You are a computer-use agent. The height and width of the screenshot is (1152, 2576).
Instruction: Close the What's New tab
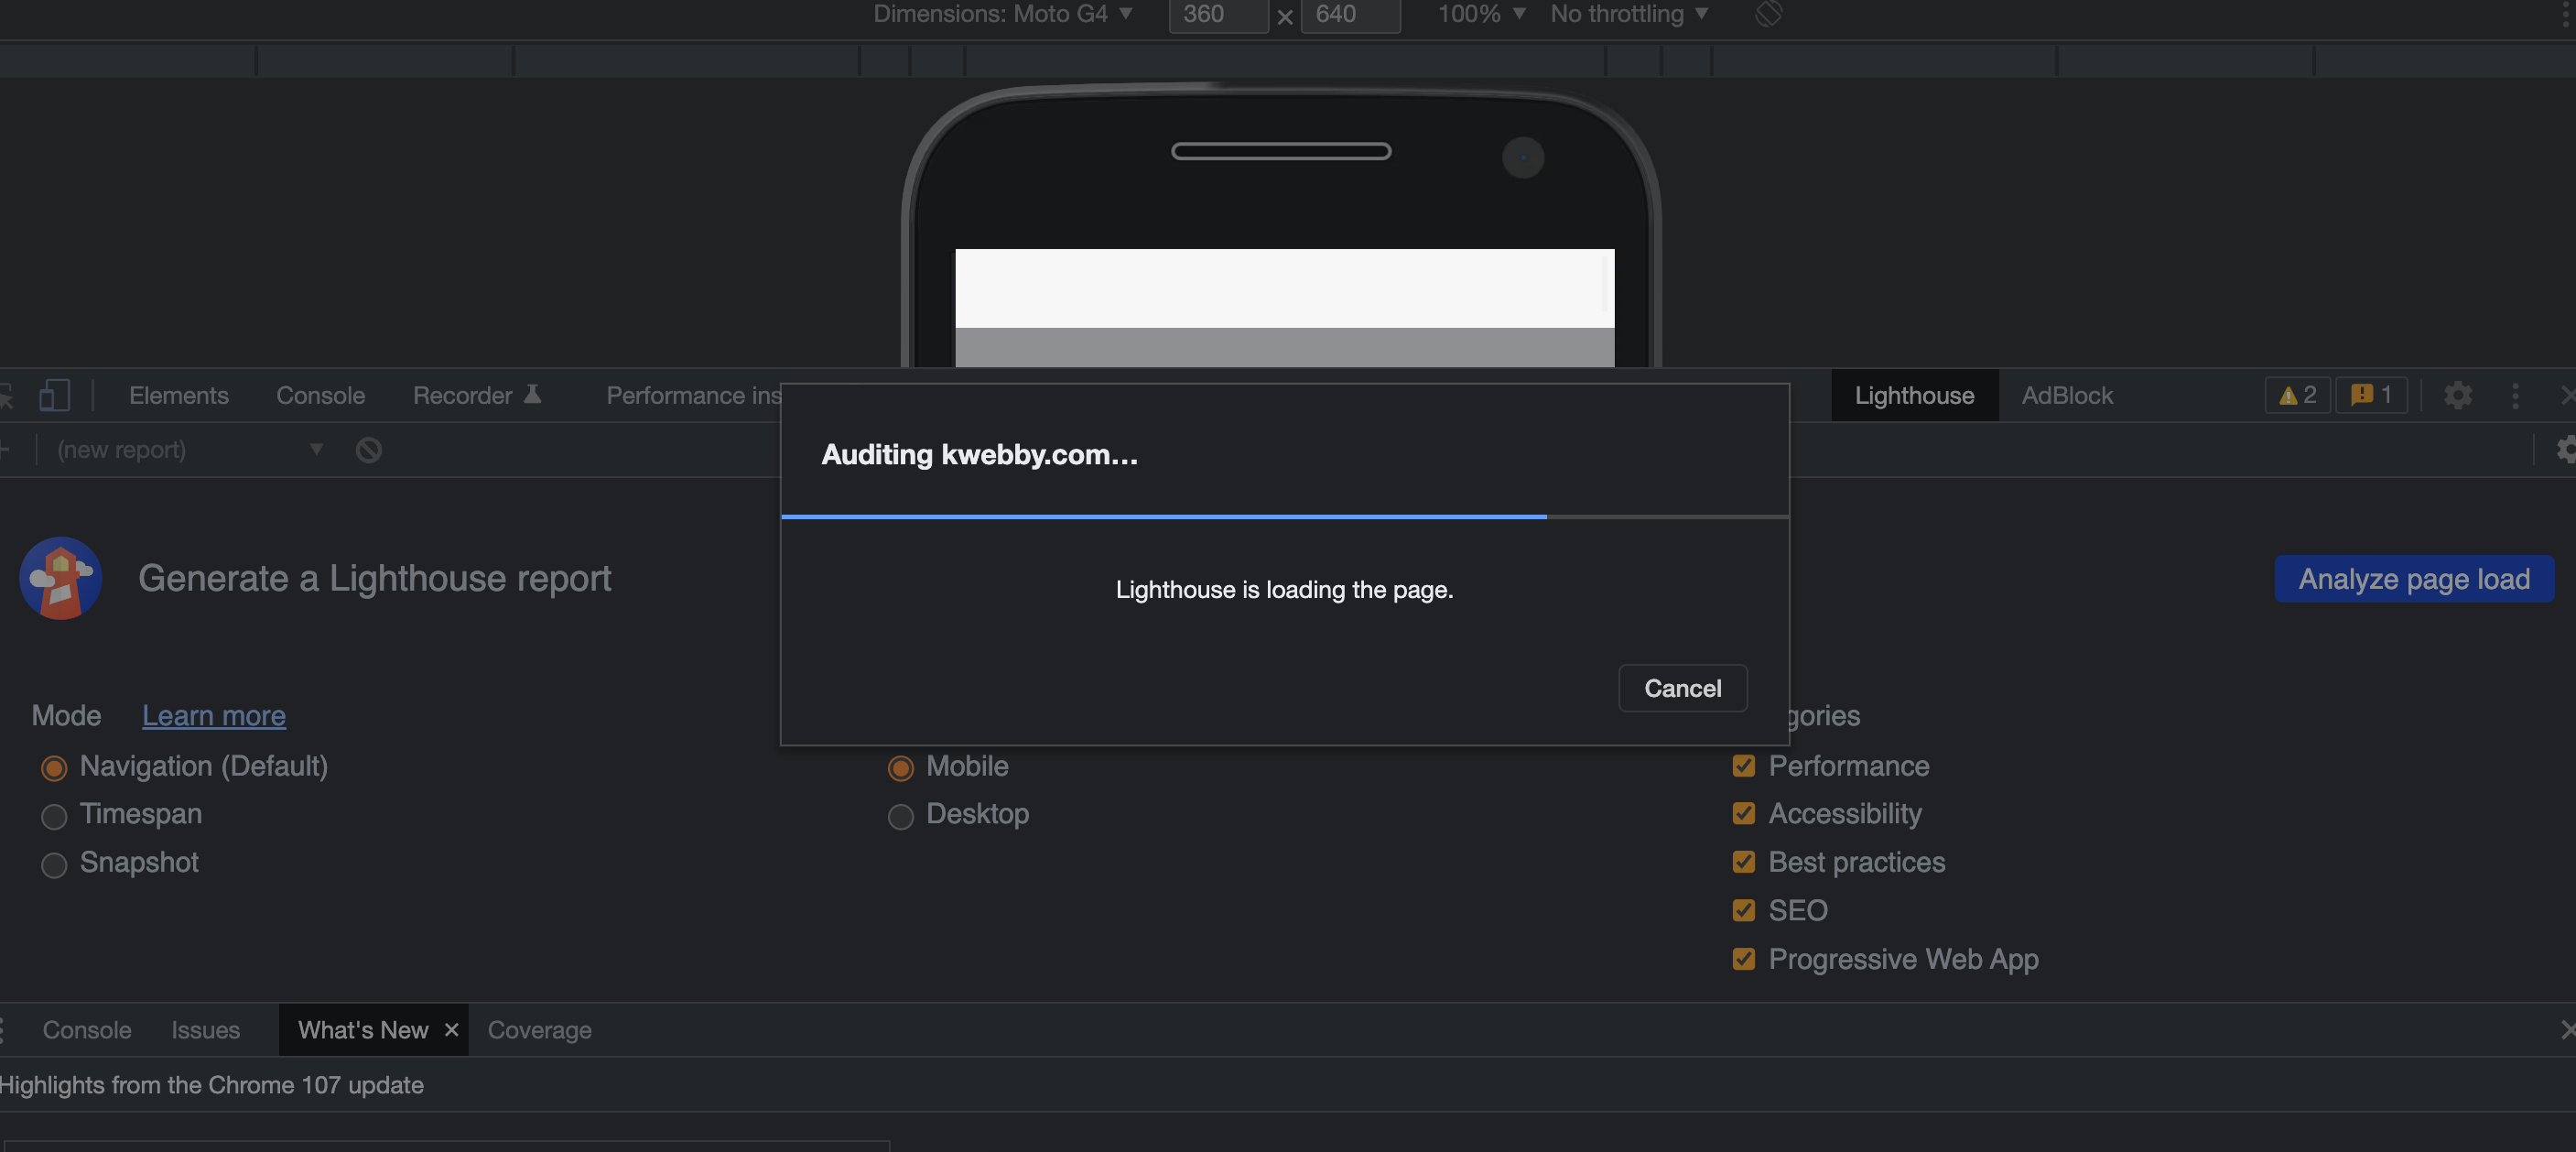(x=452, y=1028)
